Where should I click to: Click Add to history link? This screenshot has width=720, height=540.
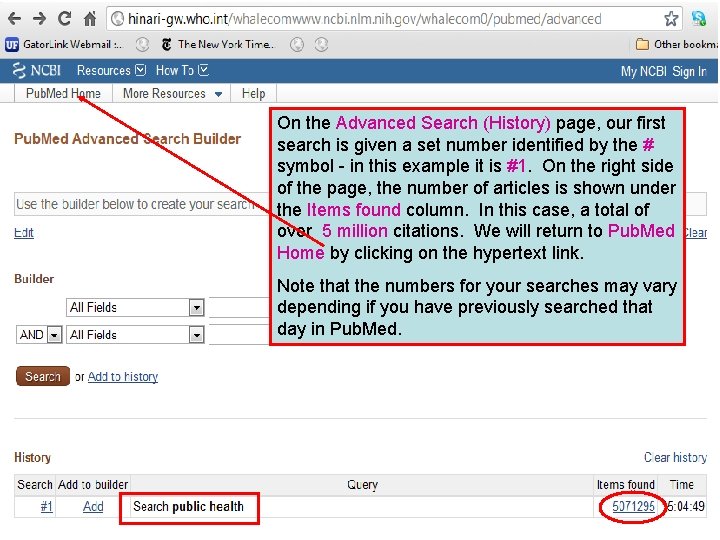[x=123, y=377]
